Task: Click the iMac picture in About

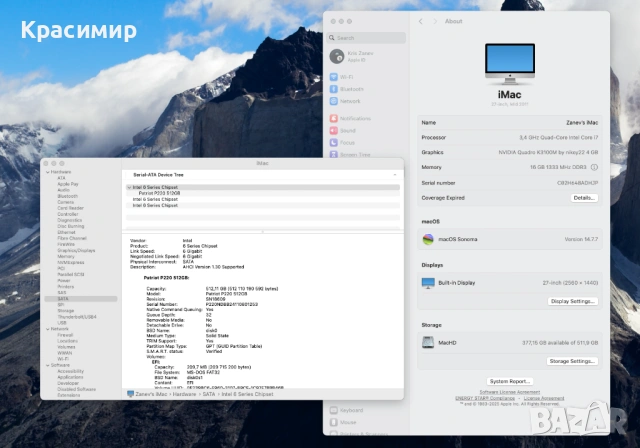Action: 510,64
